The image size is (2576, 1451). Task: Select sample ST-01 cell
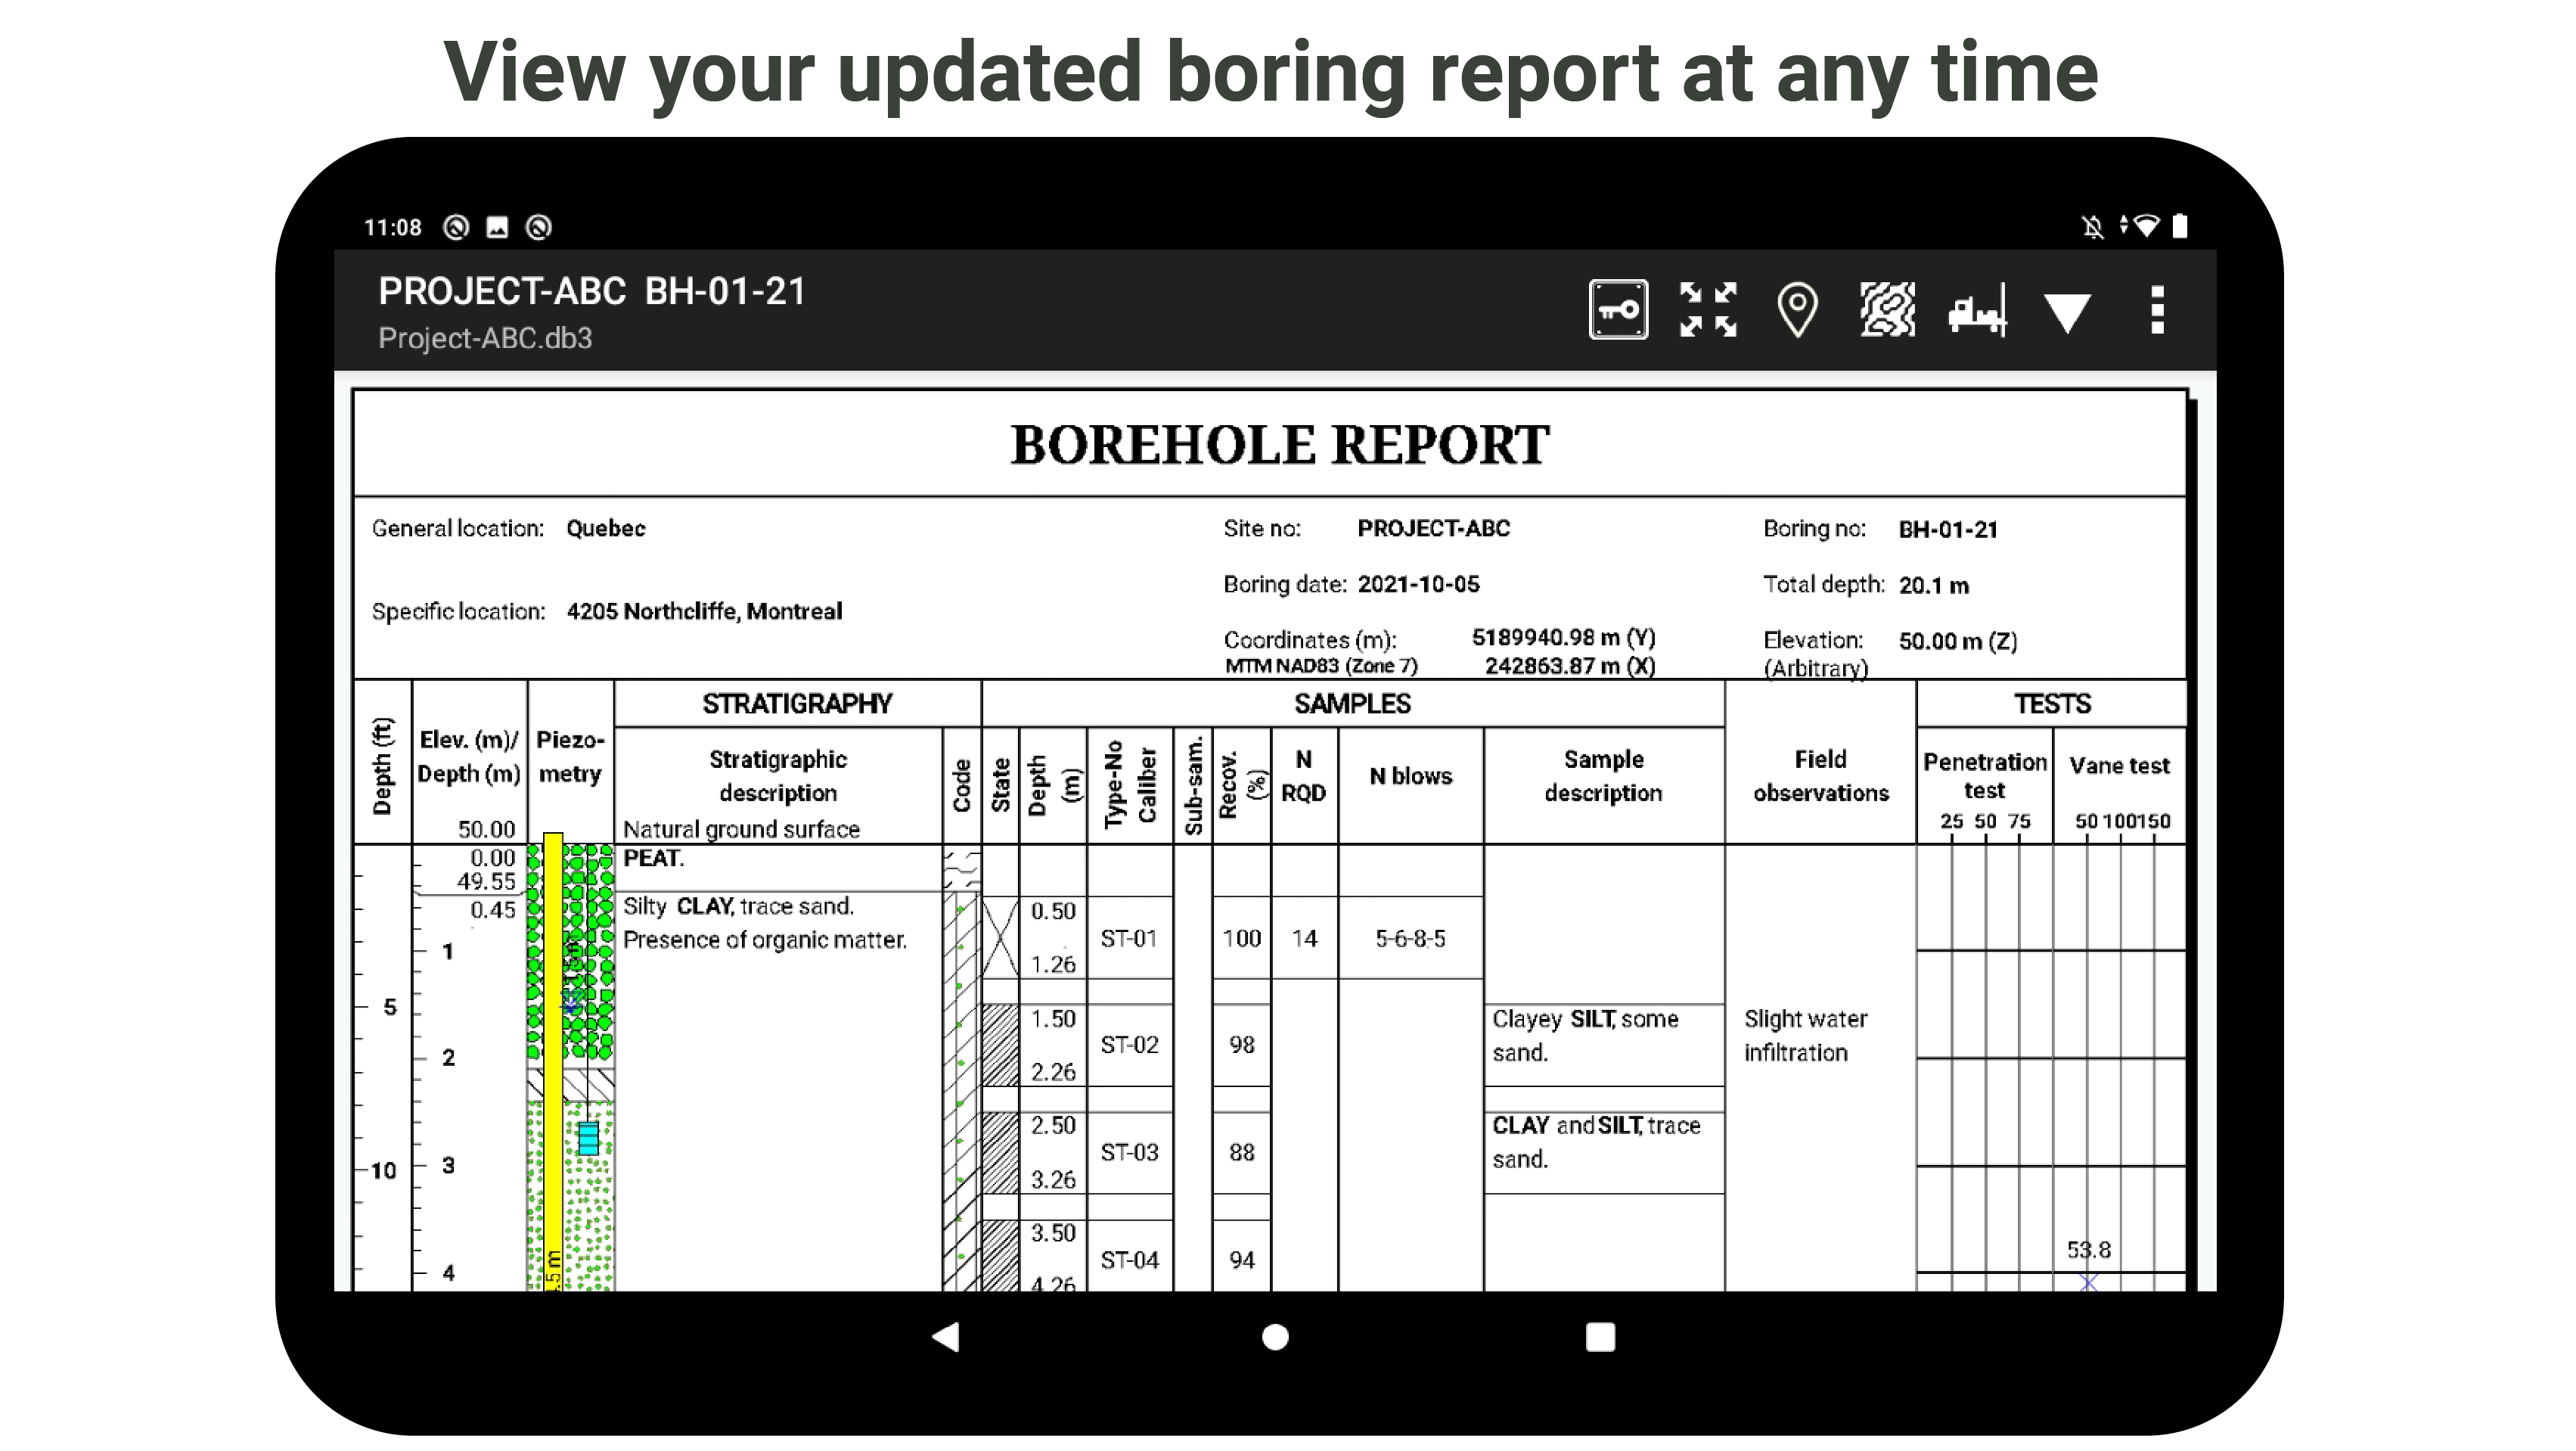tap(1129, 938)
